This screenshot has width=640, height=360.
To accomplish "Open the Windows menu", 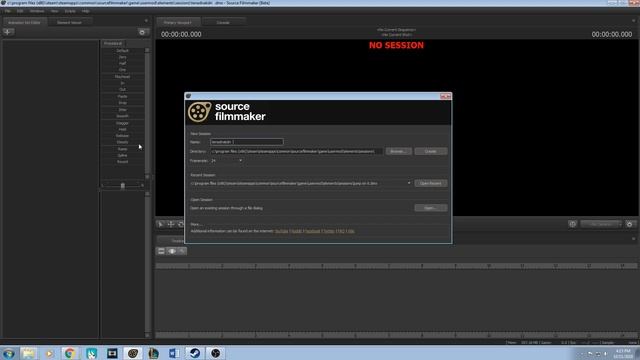I will 37,11.
